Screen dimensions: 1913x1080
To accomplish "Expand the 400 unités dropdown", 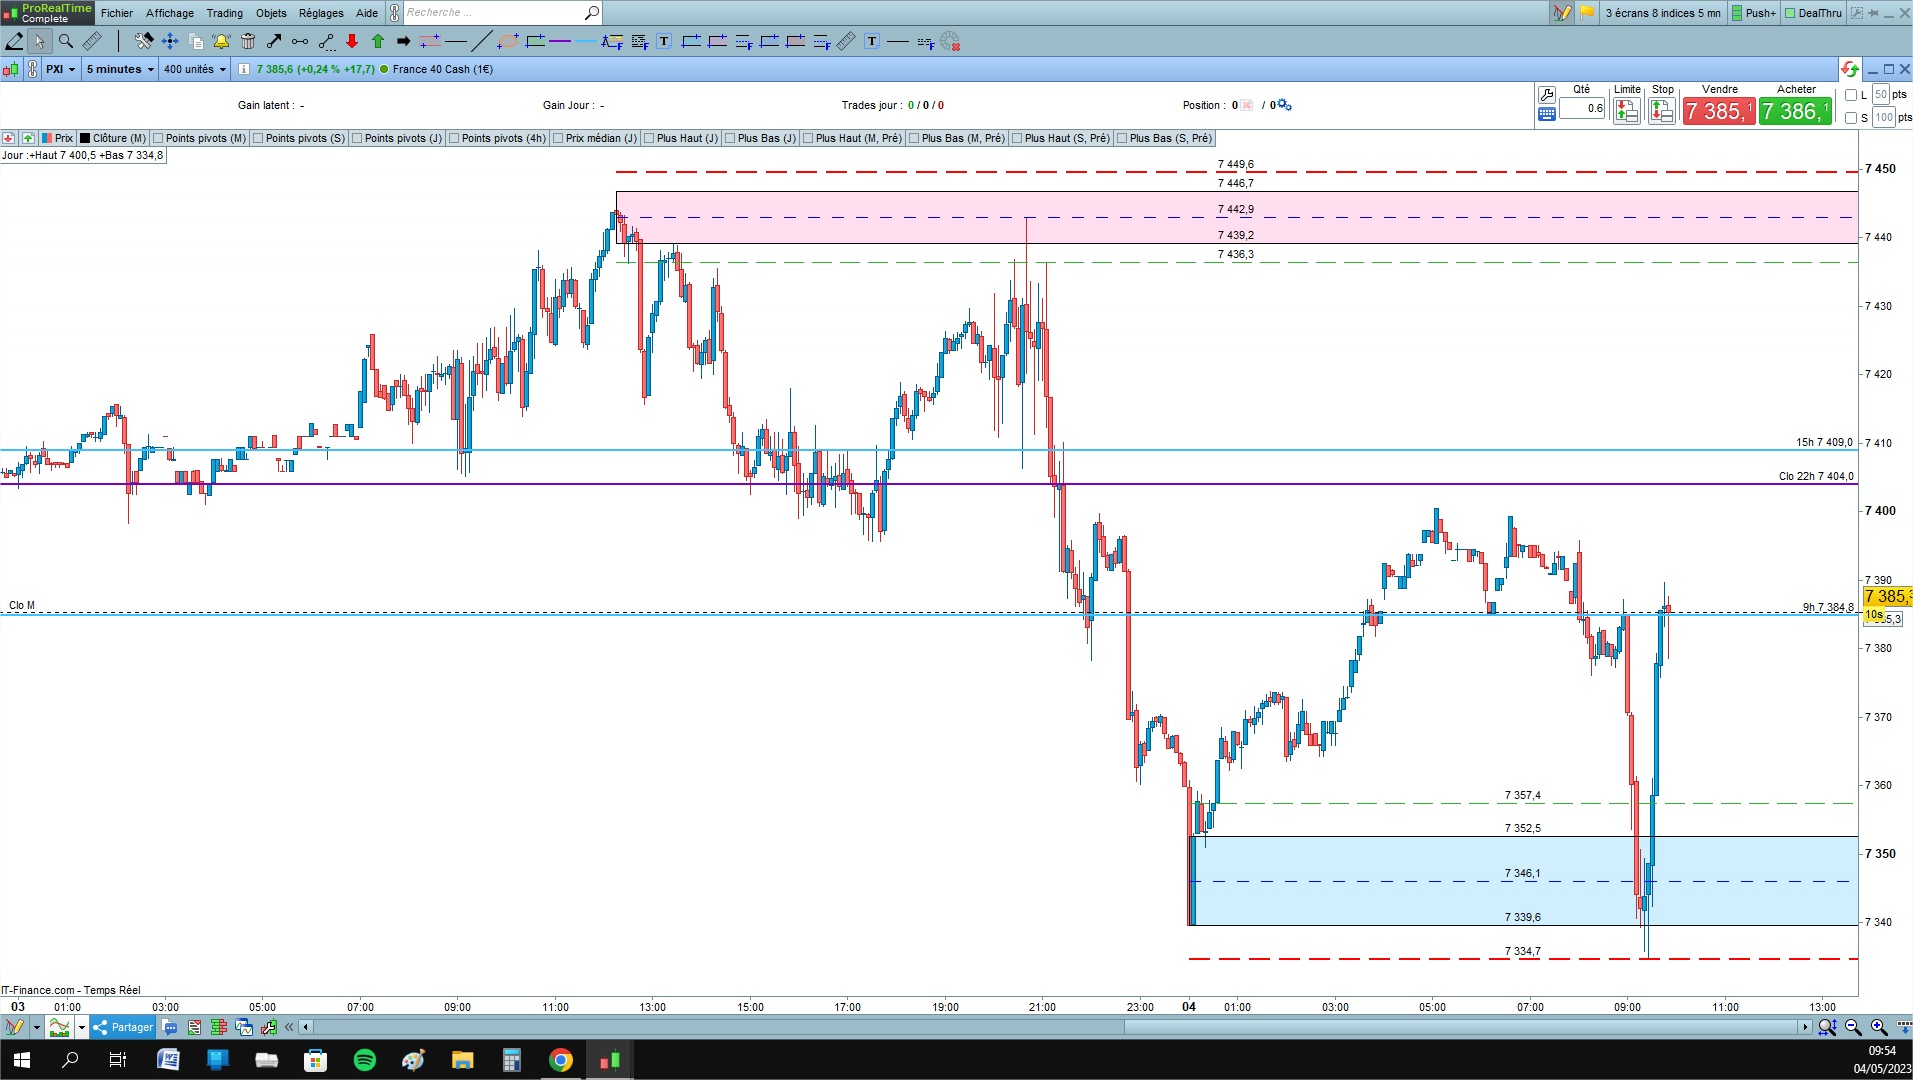I will coord(195,69).
